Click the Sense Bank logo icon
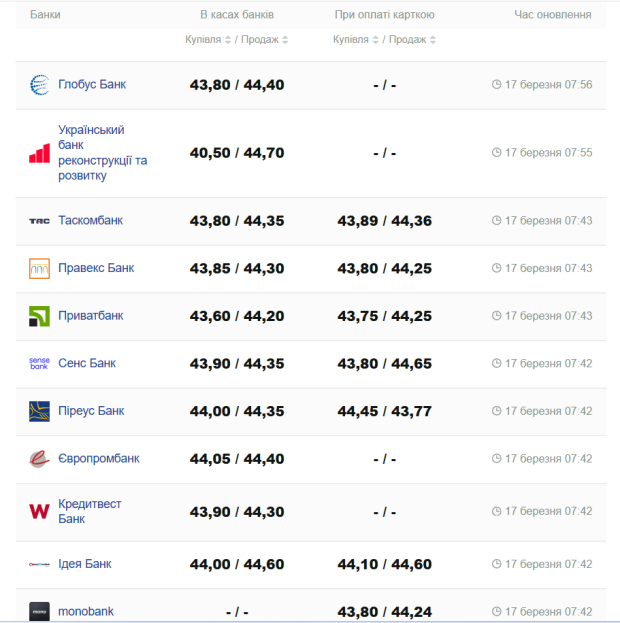 tap(39, 364)
